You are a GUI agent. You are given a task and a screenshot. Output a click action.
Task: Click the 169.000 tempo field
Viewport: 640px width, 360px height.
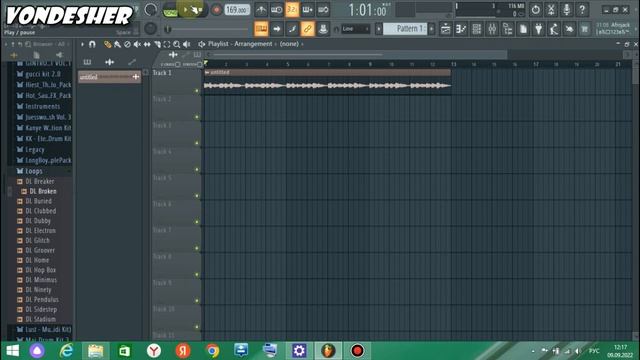[x=237, y=9]
